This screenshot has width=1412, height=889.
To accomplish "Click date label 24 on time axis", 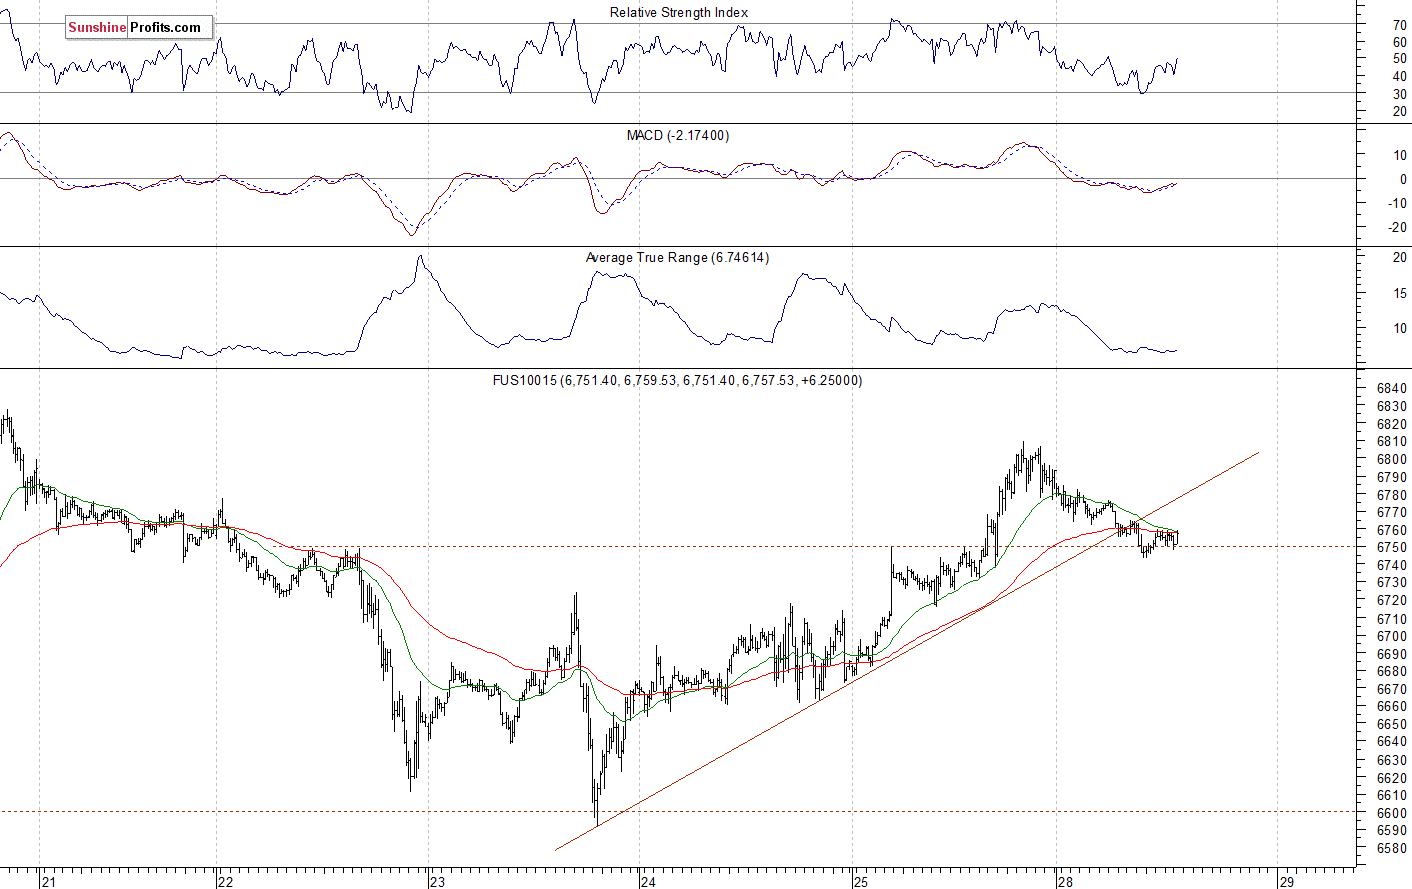I will tap(648, 881).
